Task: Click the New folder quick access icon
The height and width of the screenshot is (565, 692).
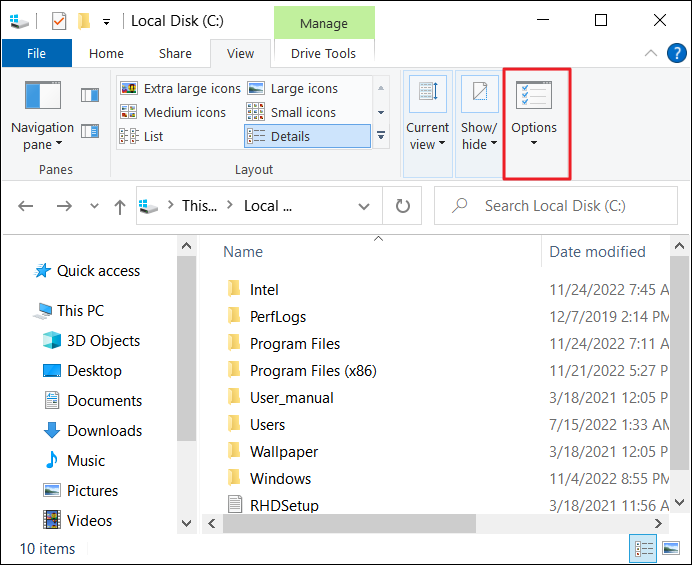Action: [x=84, y=21]
